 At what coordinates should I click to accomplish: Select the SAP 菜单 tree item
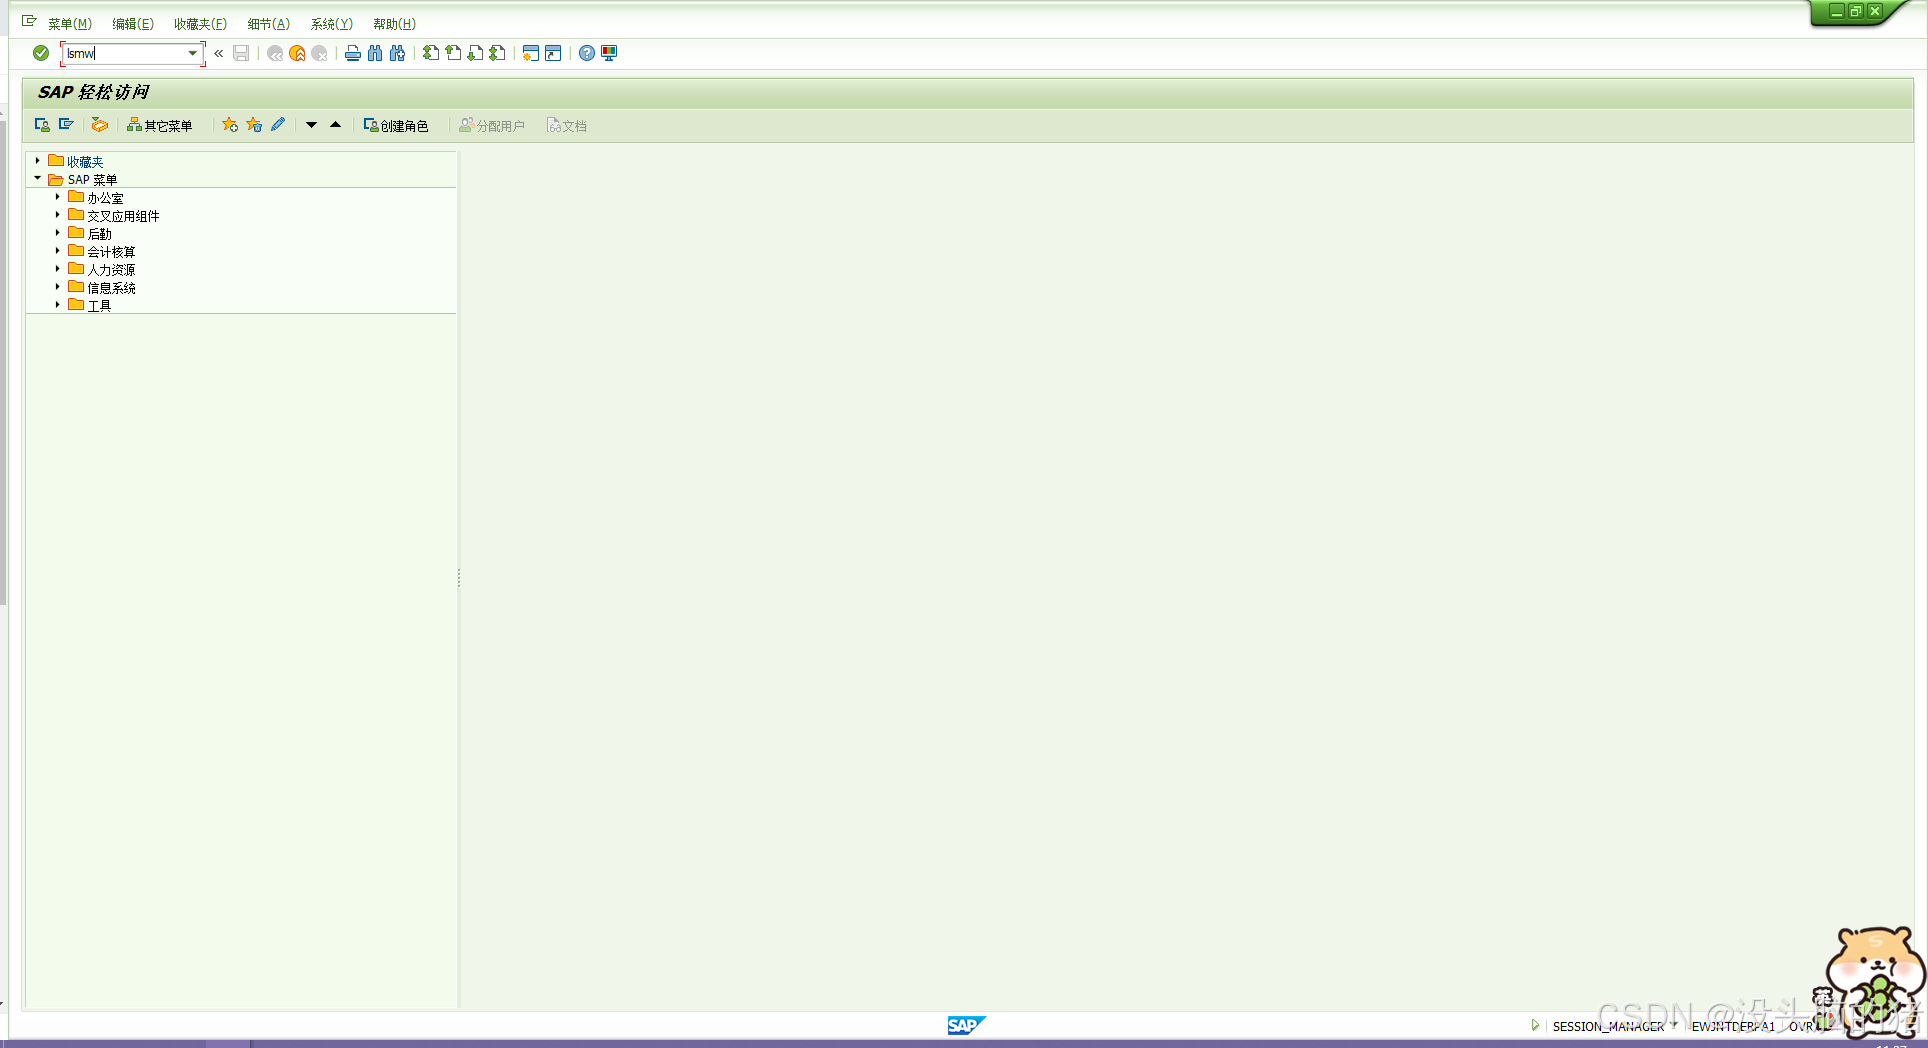(x=92, y=180)
